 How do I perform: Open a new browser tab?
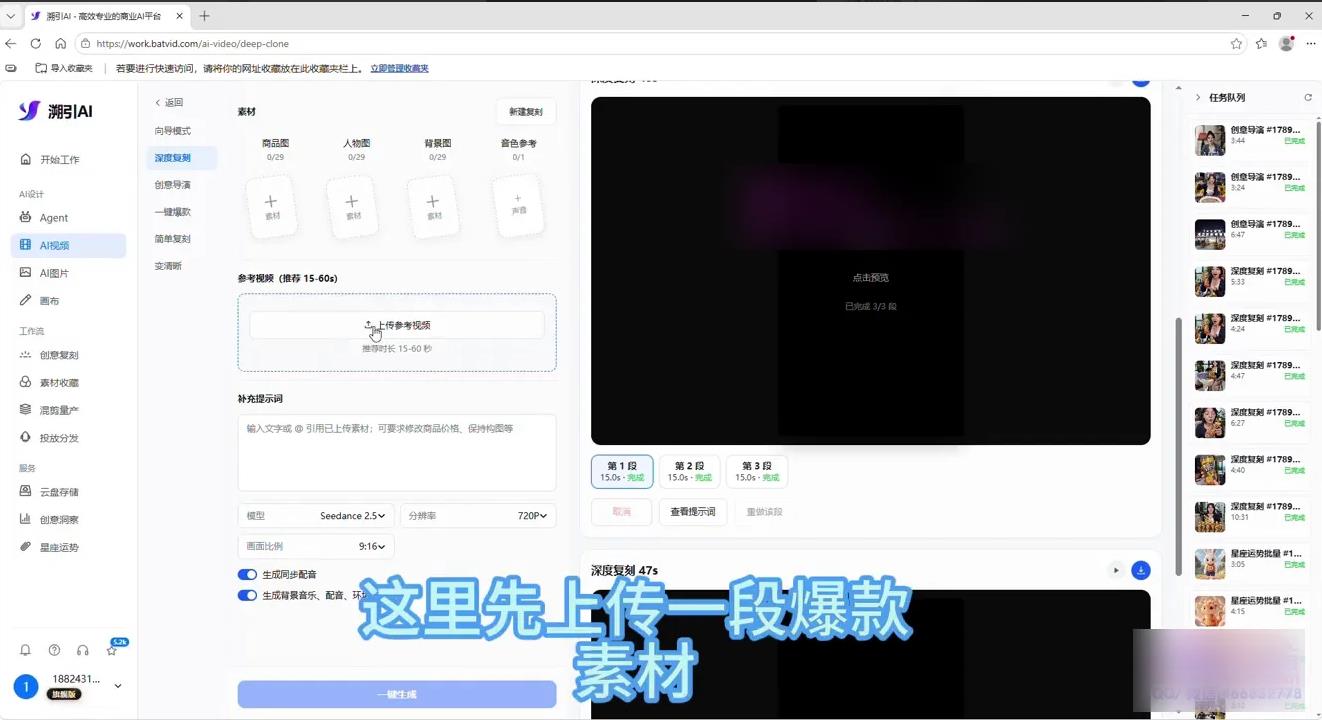pyautogui.click(x=204, y=16)
